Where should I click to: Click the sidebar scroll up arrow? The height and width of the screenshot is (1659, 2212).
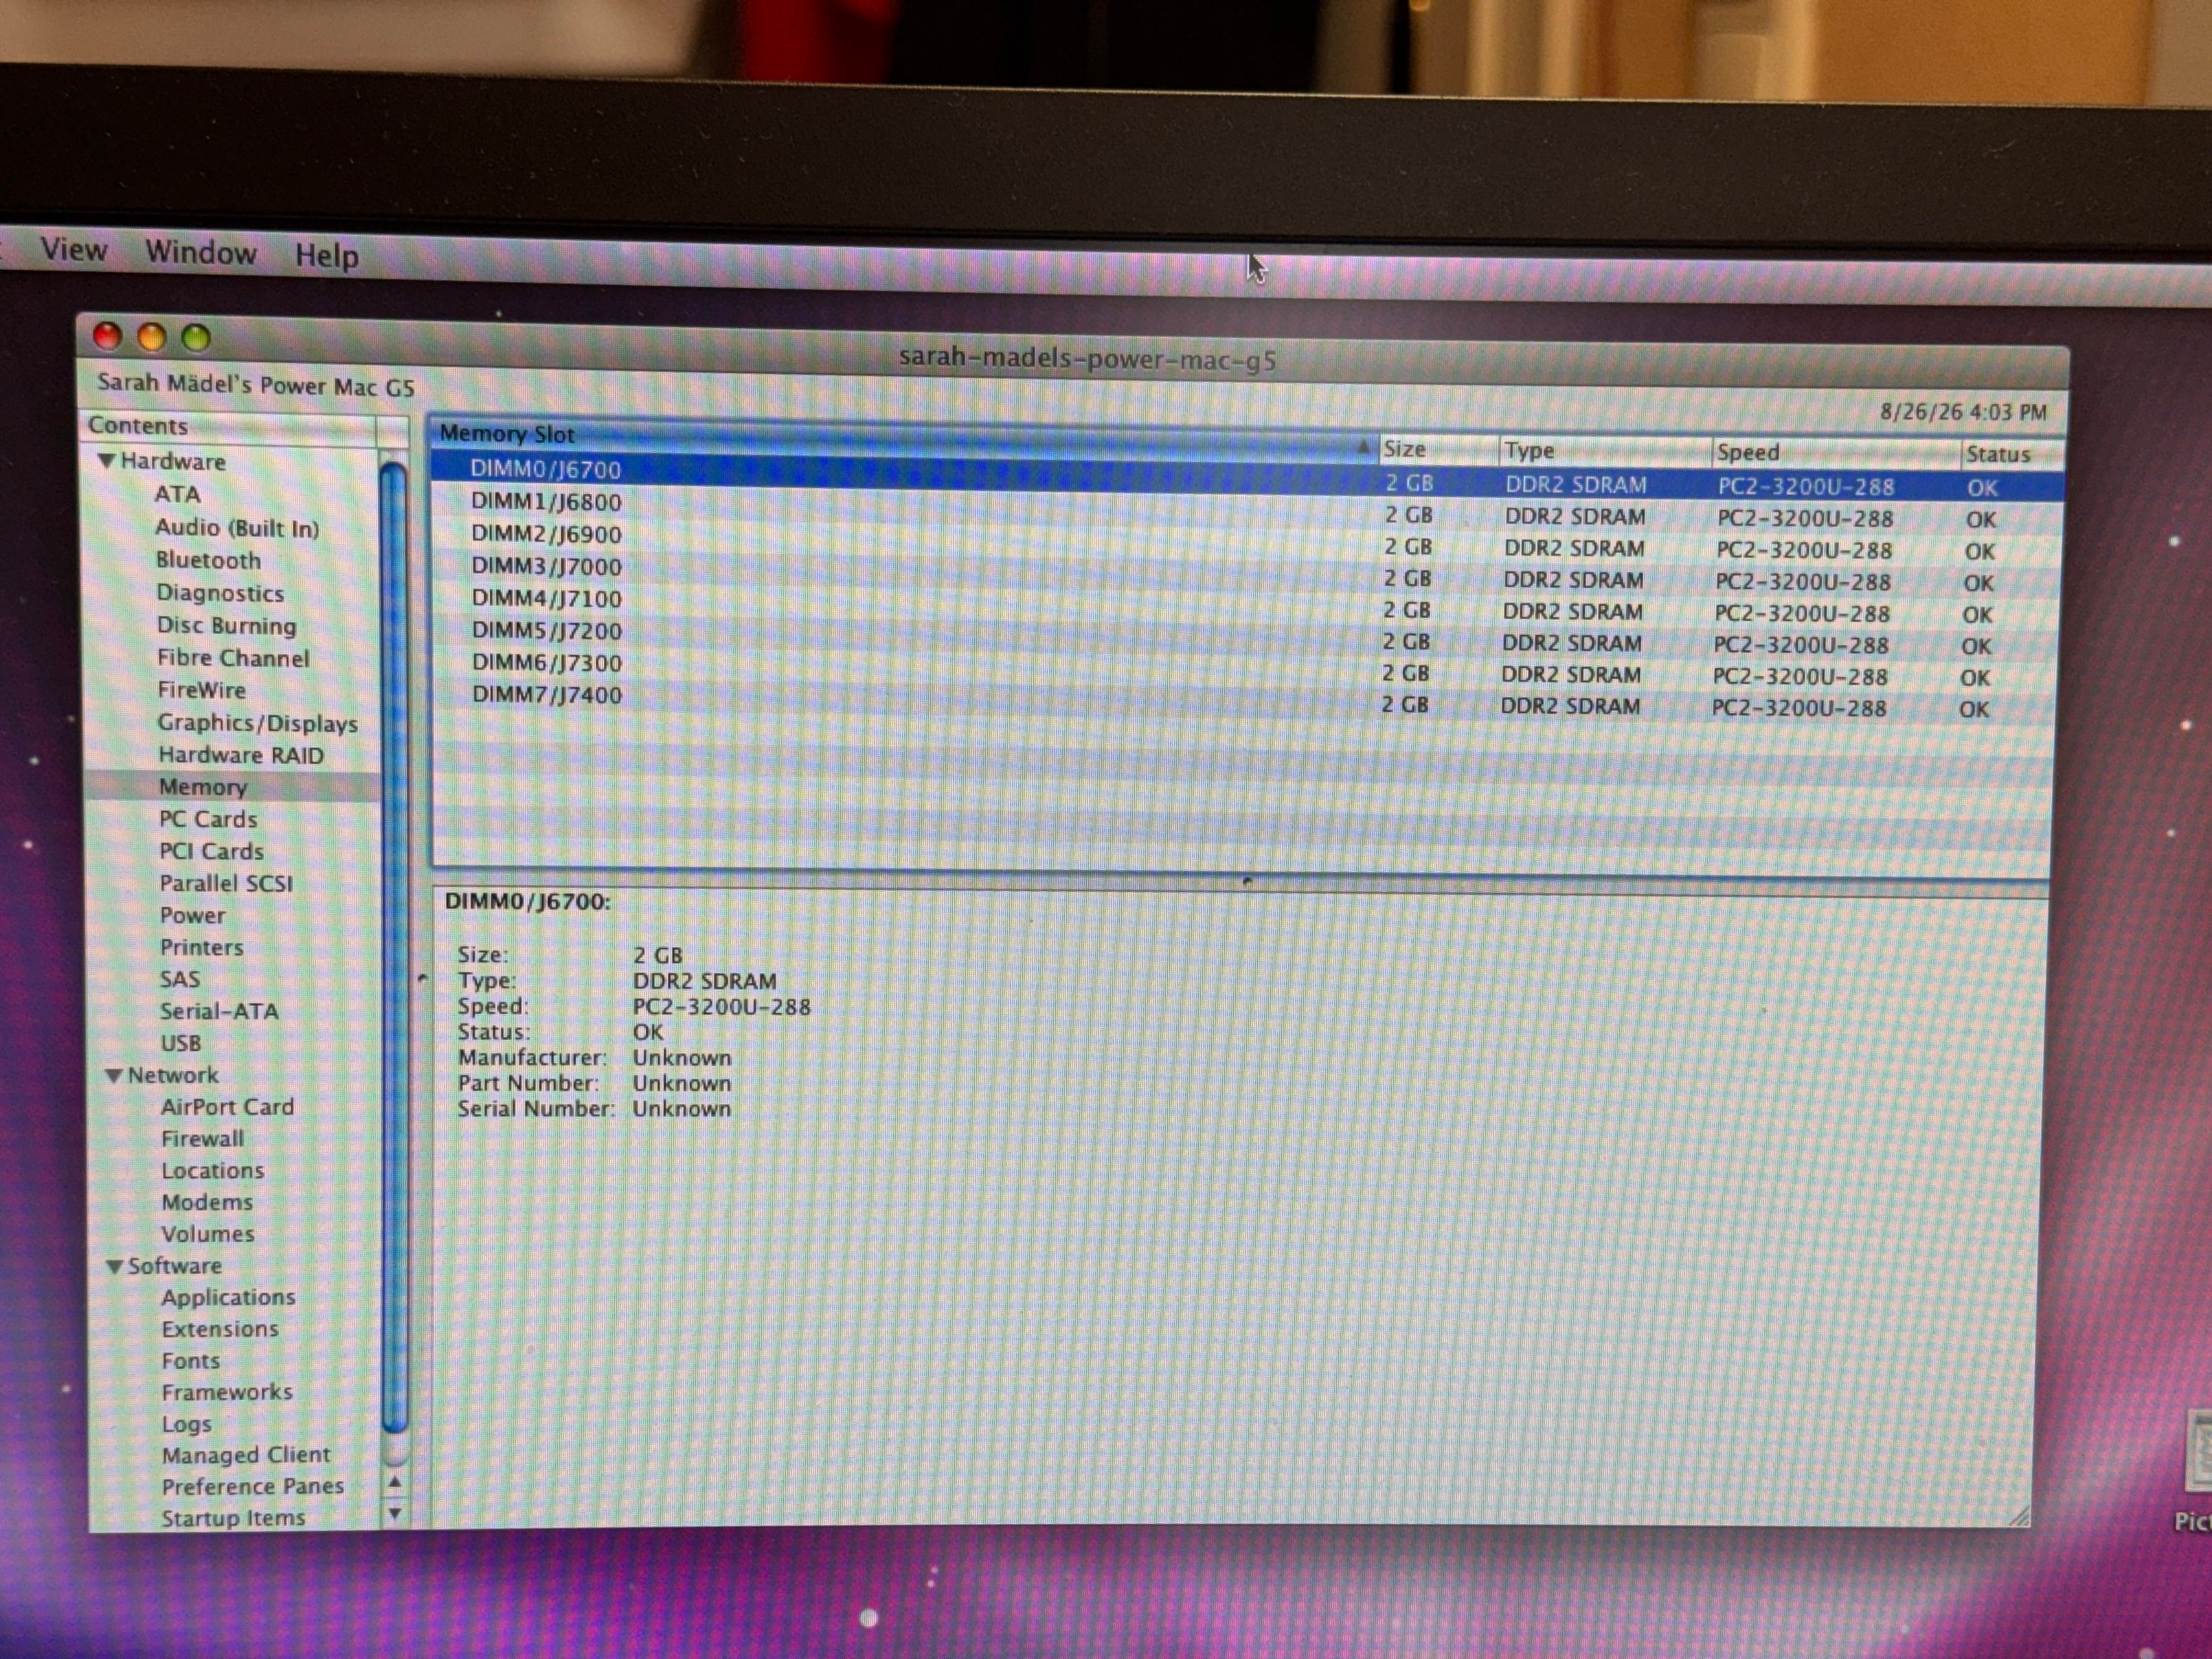click(395, 1483)
